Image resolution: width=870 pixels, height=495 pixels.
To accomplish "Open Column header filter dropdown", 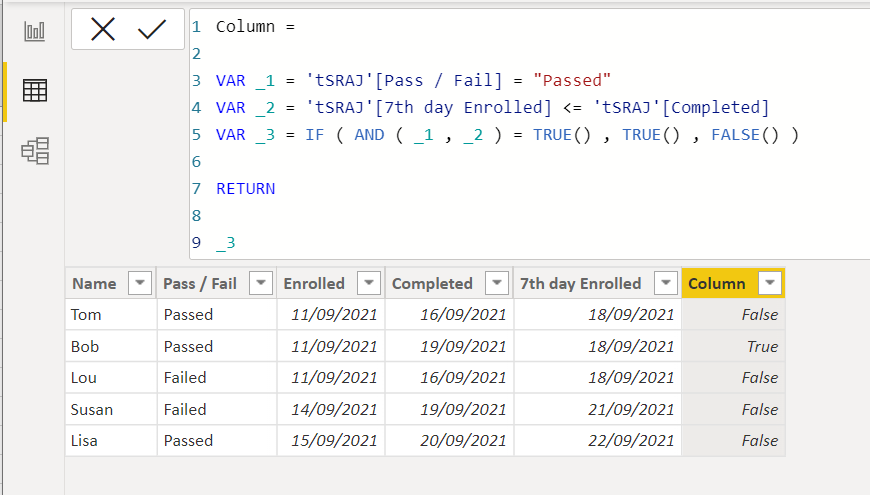I will (770, 283).
